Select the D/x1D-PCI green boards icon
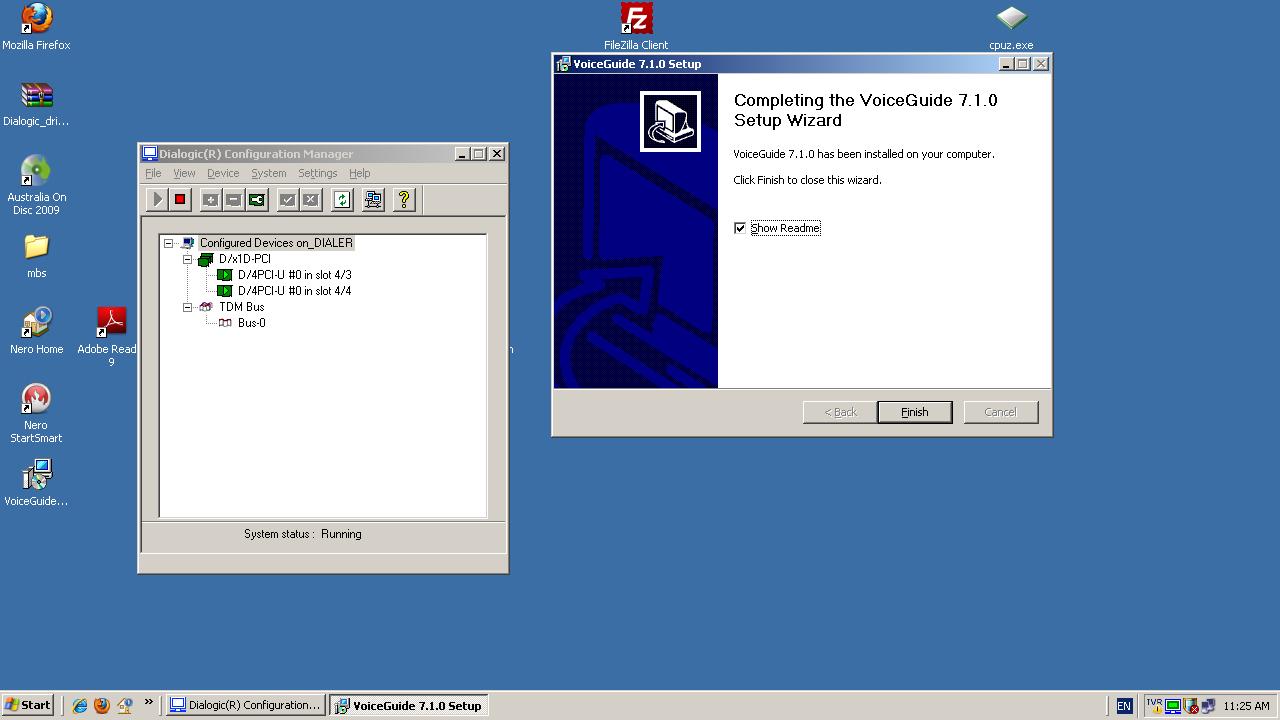 [206, 259]
